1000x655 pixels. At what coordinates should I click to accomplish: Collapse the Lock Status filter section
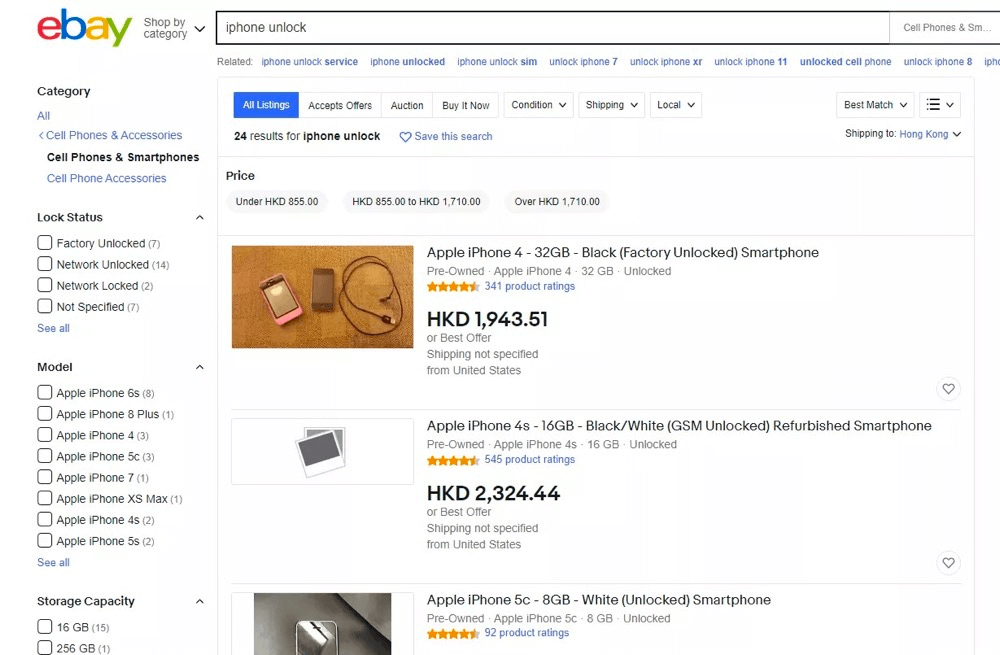(x=199, y=218)
